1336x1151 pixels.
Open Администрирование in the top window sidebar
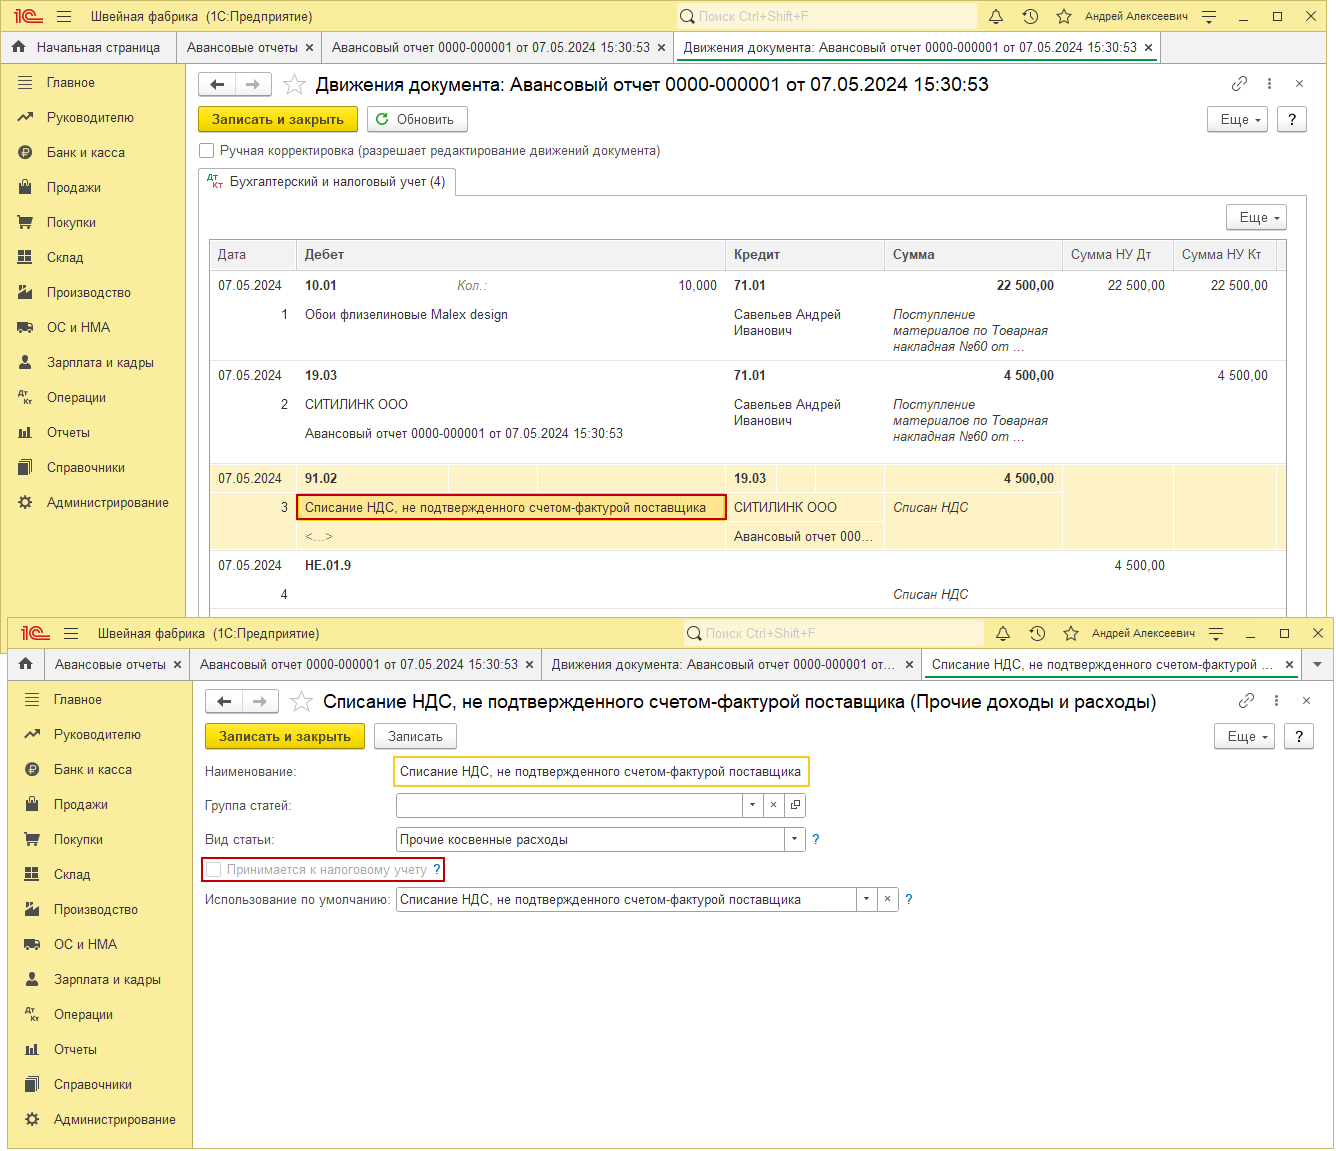tap(107, 502)
